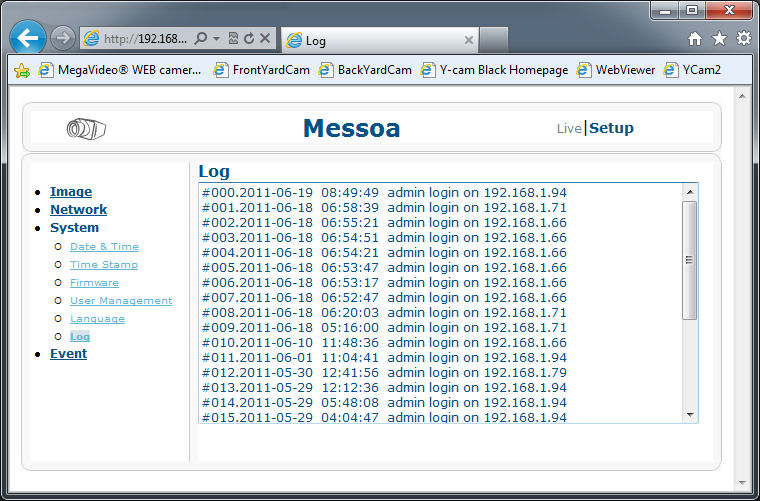
Task: Go back with the browser Back arrow
Action: coord(28,37)
